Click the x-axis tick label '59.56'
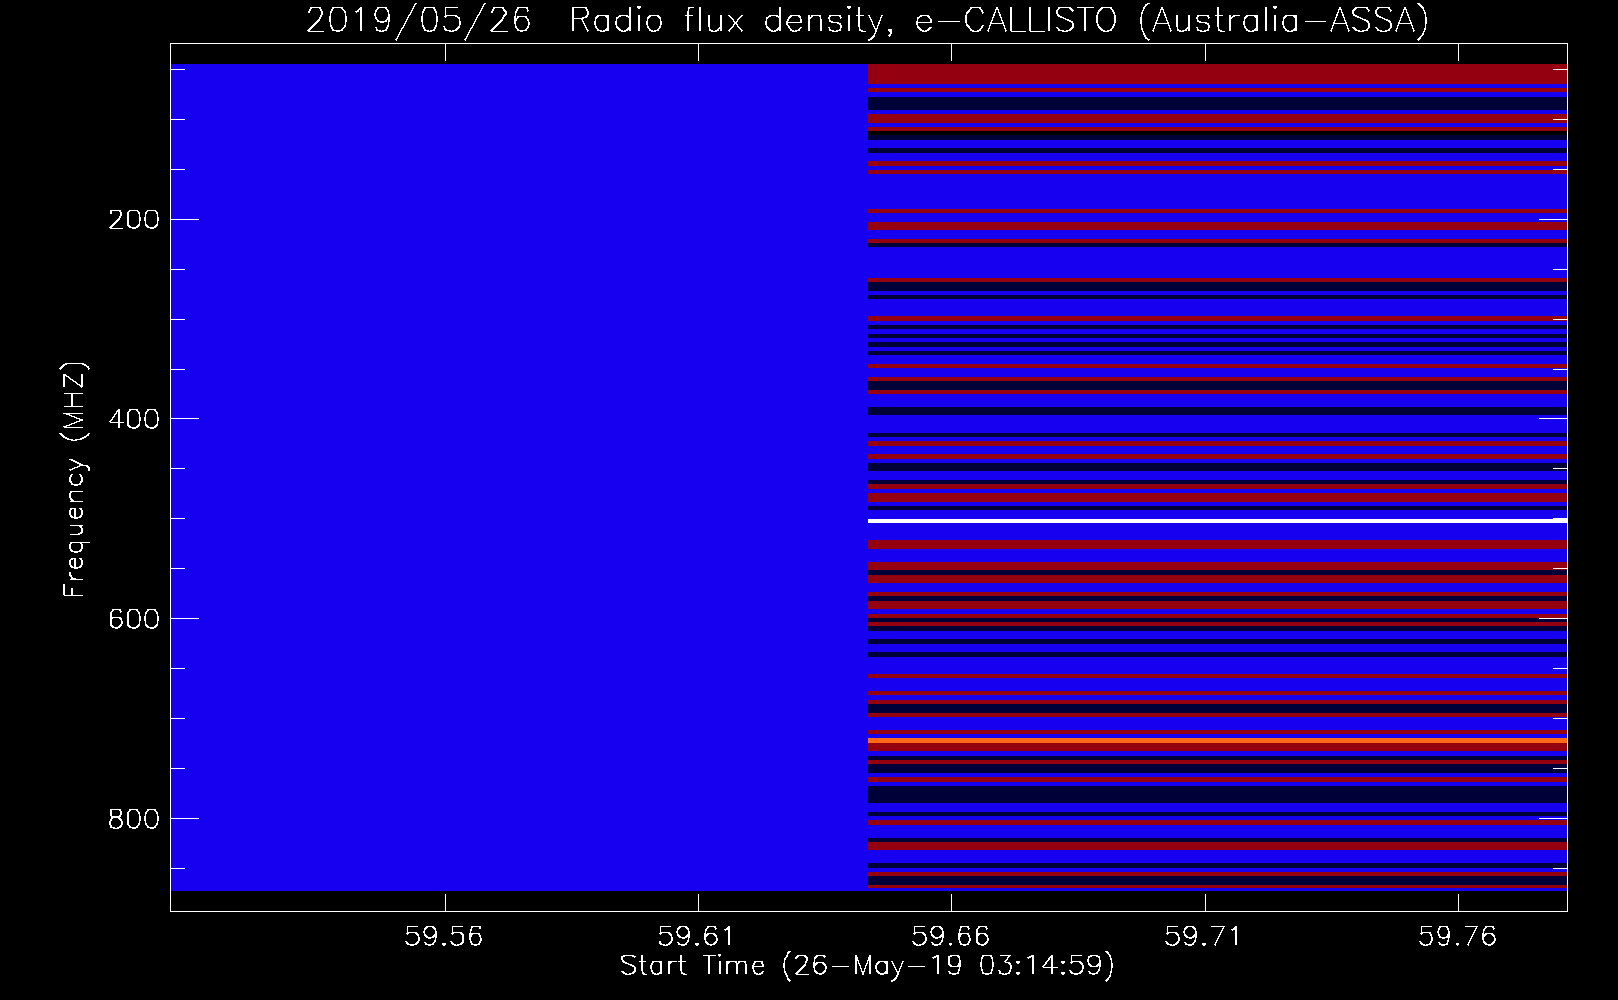 [443, 936]
